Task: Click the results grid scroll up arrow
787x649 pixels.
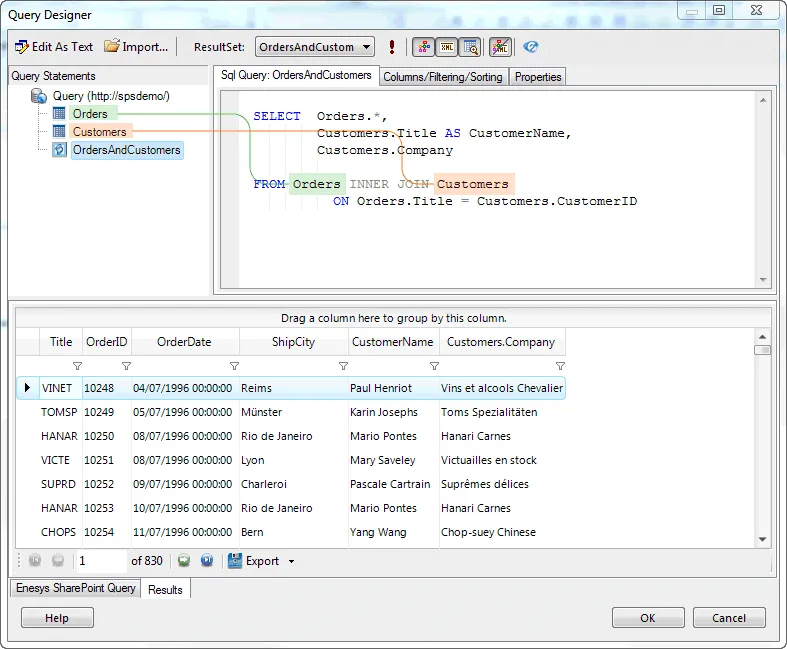Action: pos(762,337)
